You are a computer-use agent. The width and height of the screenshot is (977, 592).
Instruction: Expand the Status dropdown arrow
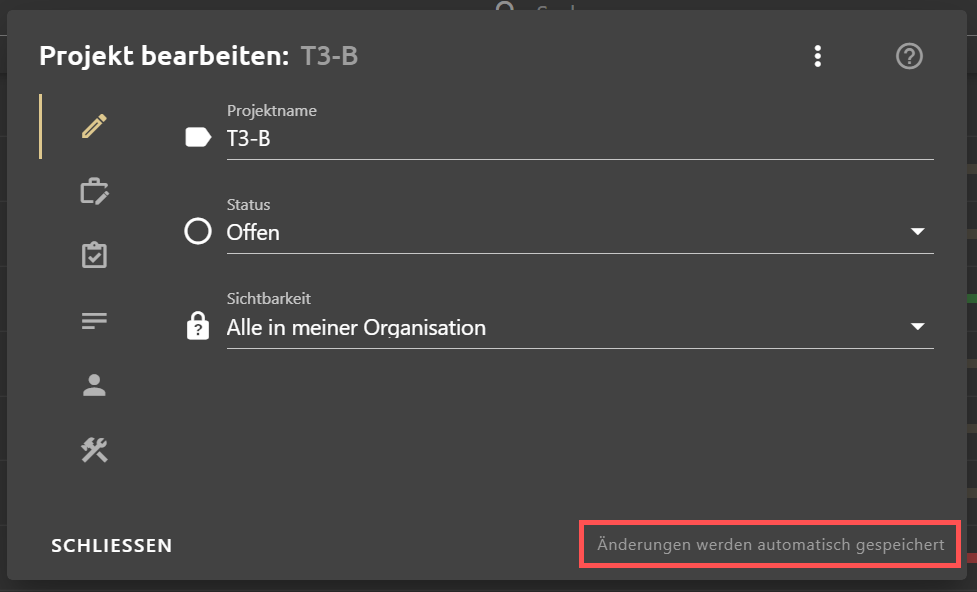point(917,232)
